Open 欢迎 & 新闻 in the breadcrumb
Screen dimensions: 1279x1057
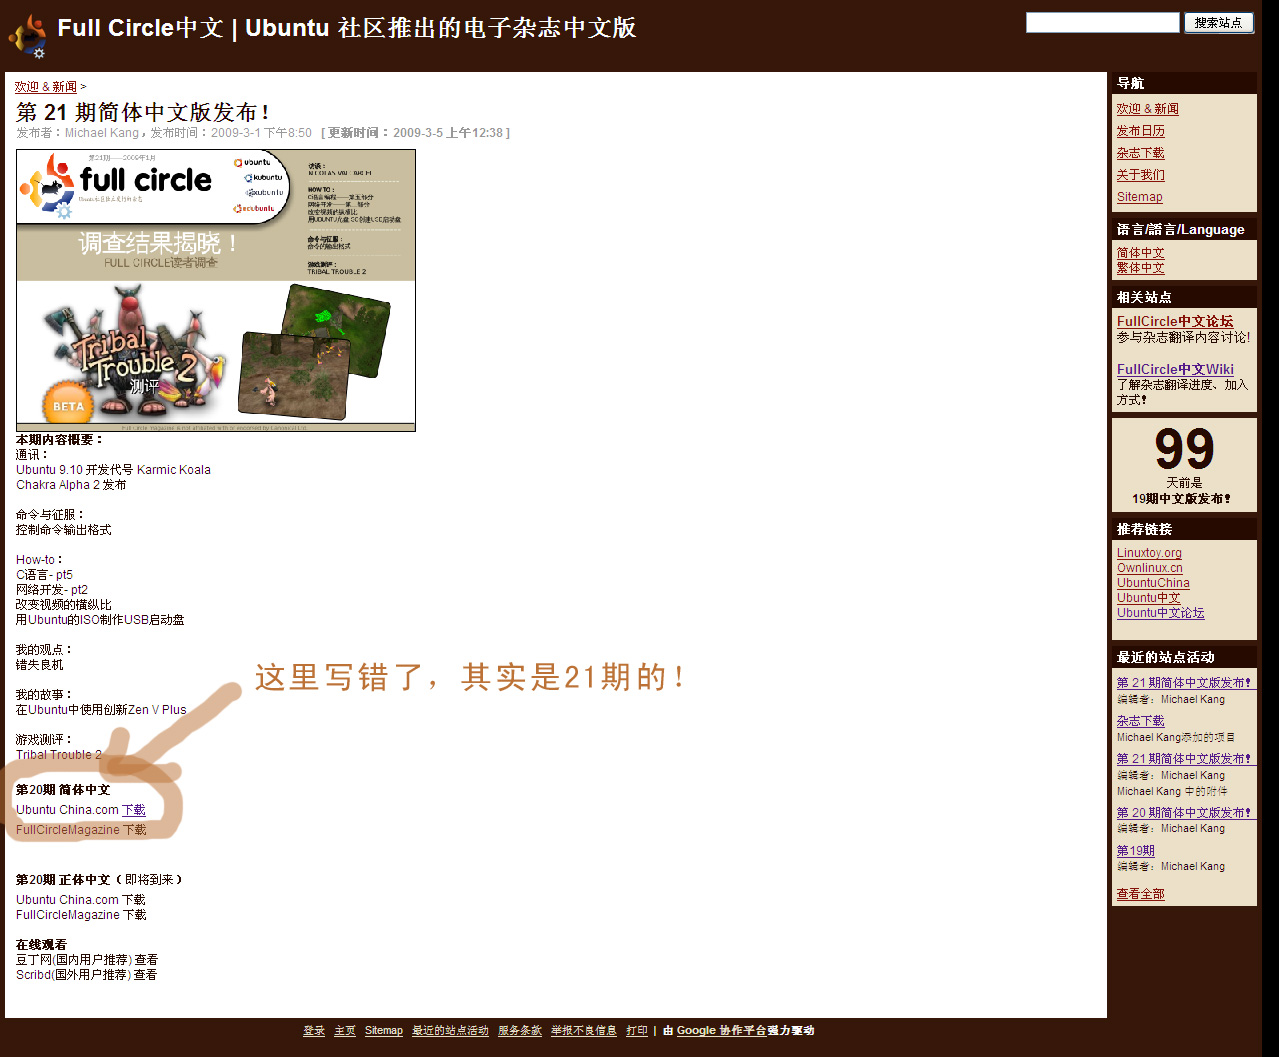pos(46,87)
